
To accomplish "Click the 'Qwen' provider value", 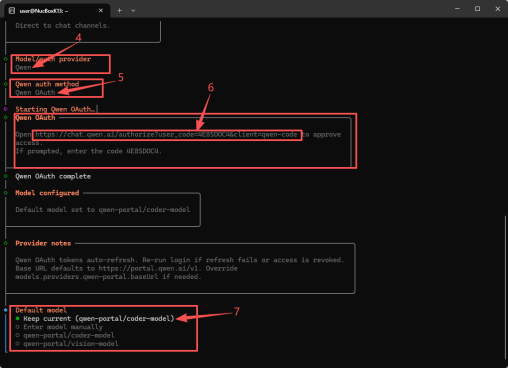I will pos(23,67).
